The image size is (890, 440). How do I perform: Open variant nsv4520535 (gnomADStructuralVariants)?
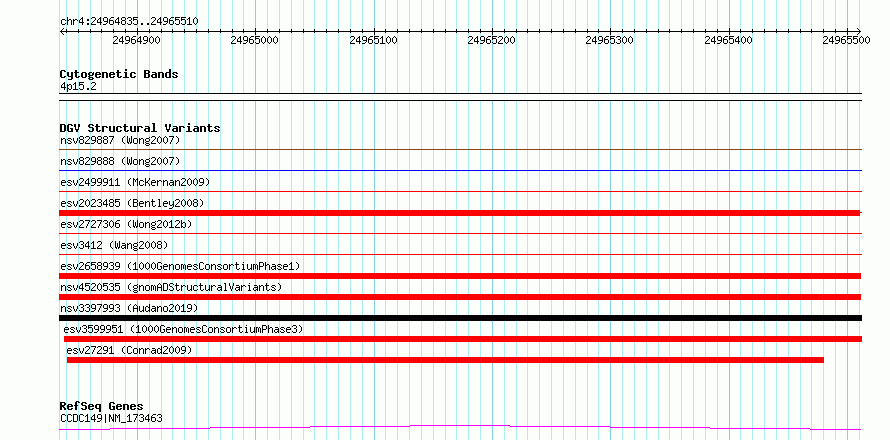tap(171, 287)
